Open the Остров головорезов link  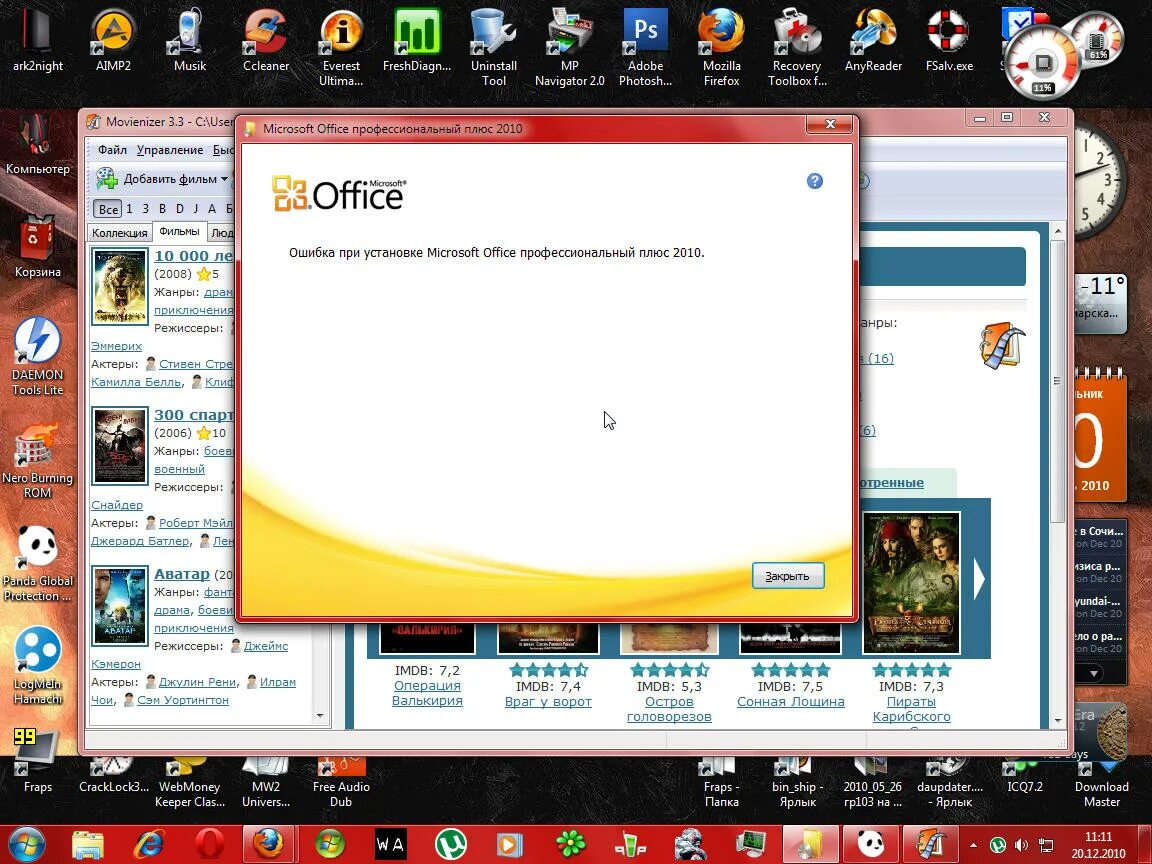(669, 709)
